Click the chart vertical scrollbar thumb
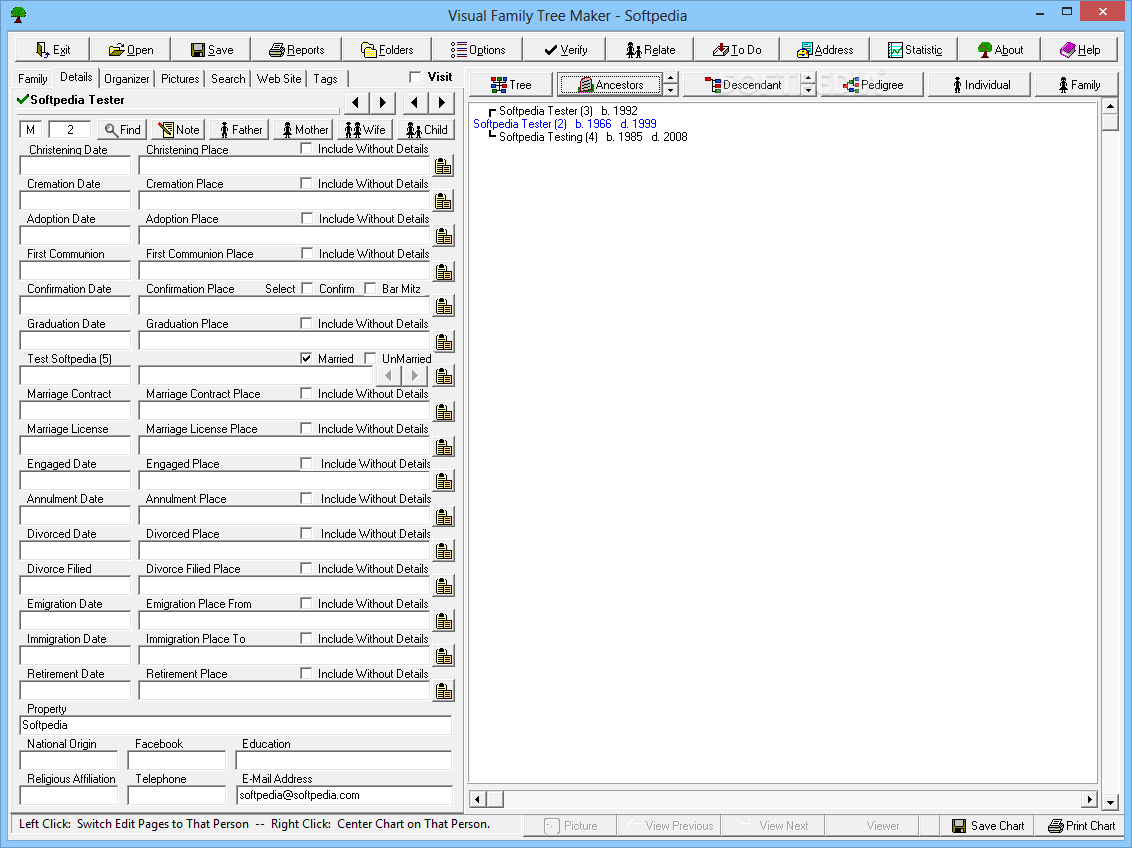The height and width of the screenshot is (848, 1132). pos(1110,122)
